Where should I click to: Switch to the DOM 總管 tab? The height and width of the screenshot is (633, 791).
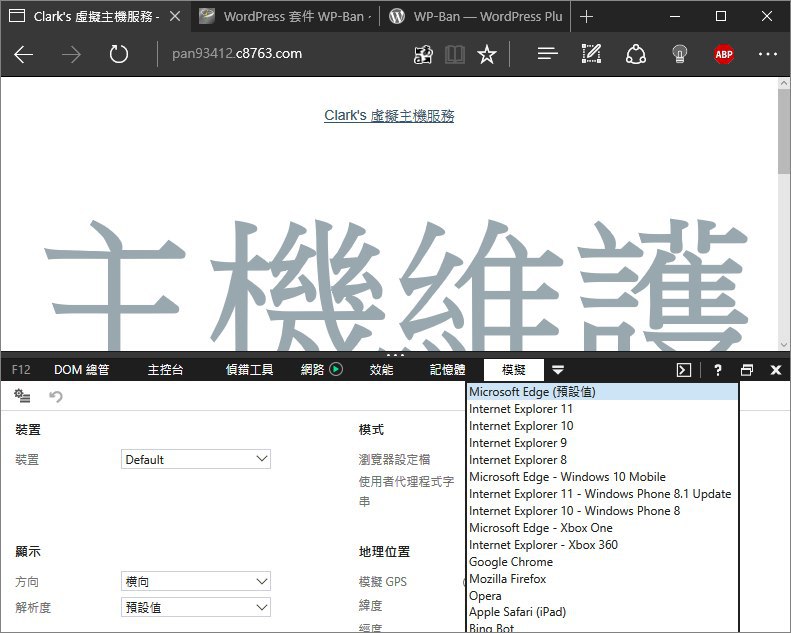(x=81, y=369)
